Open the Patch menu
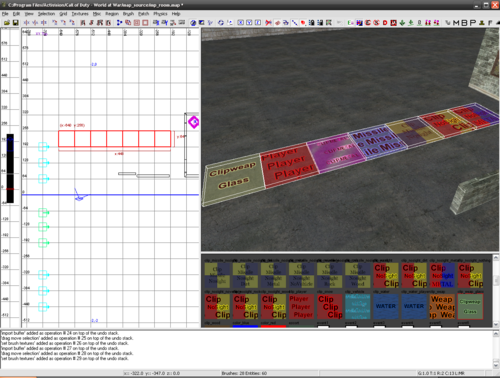 [143, 14]
